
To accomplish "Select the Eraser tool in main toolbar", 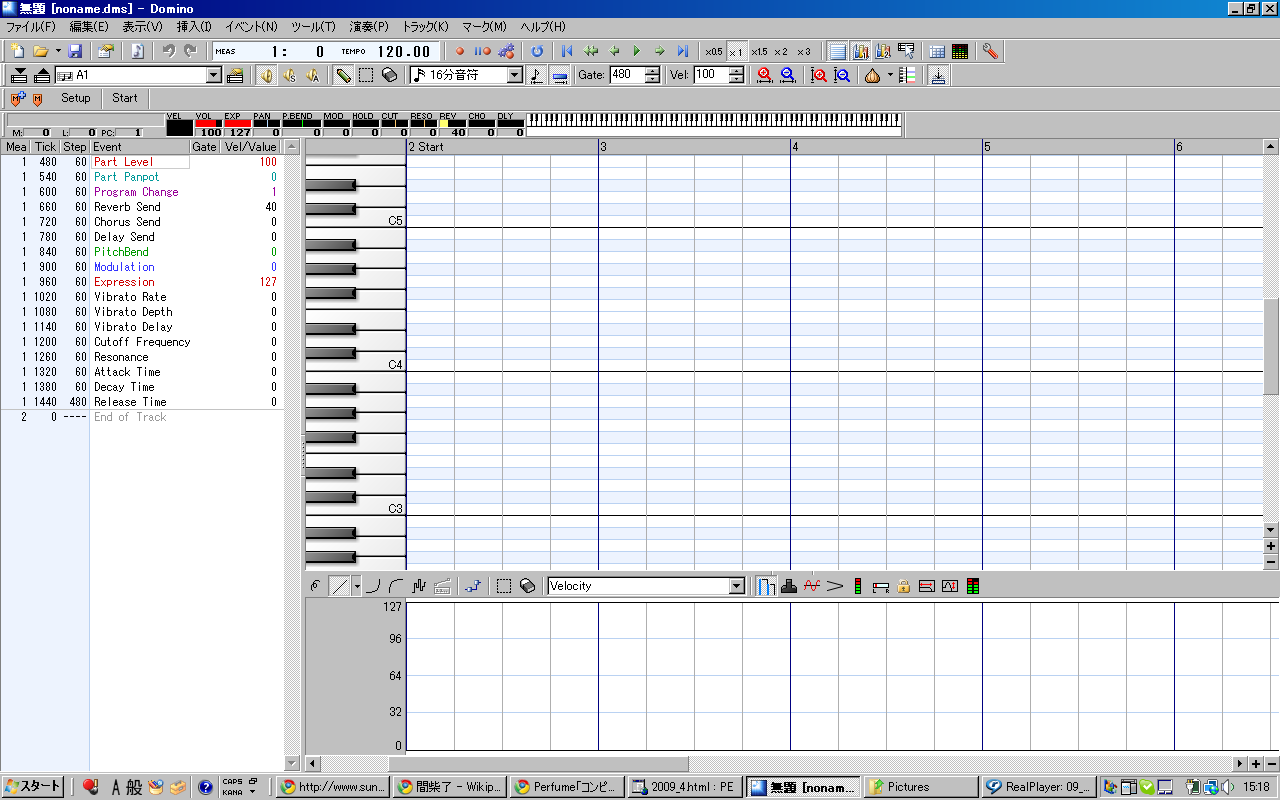I will point(389,75).
